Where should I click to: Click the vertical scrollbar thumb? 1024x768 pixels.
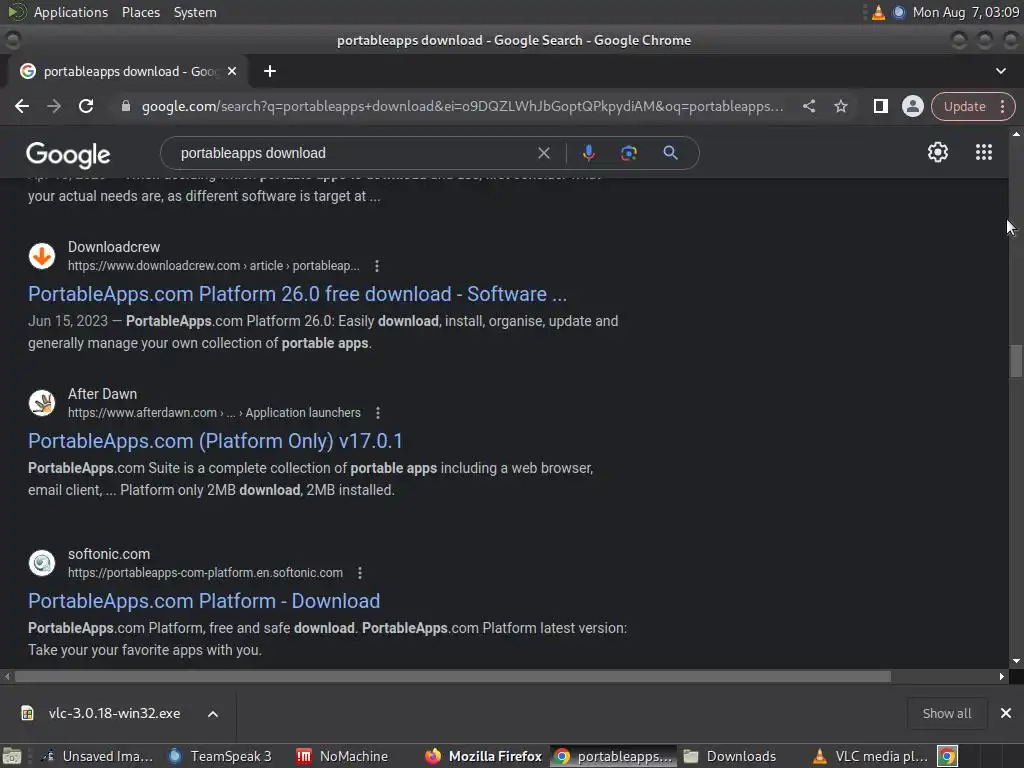1016,360
